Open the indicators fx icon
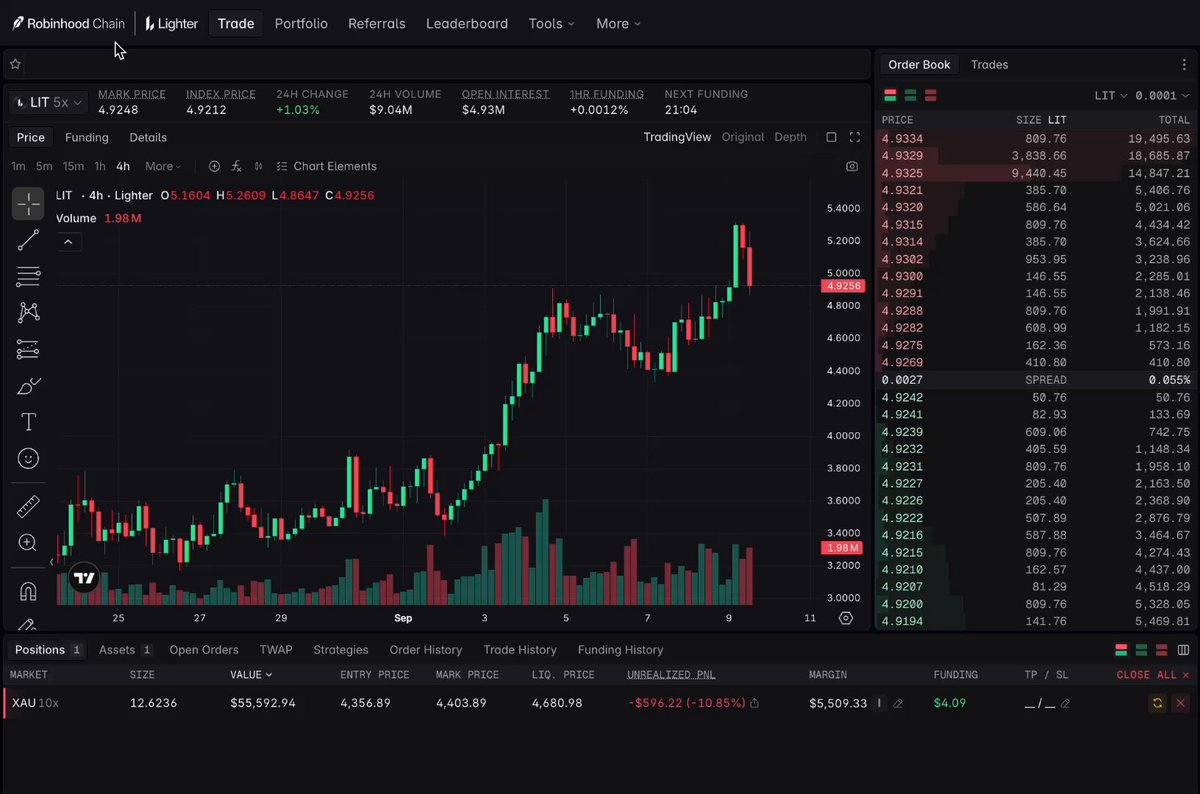Viewport: 1200px width, 794px height. (236, 166)
